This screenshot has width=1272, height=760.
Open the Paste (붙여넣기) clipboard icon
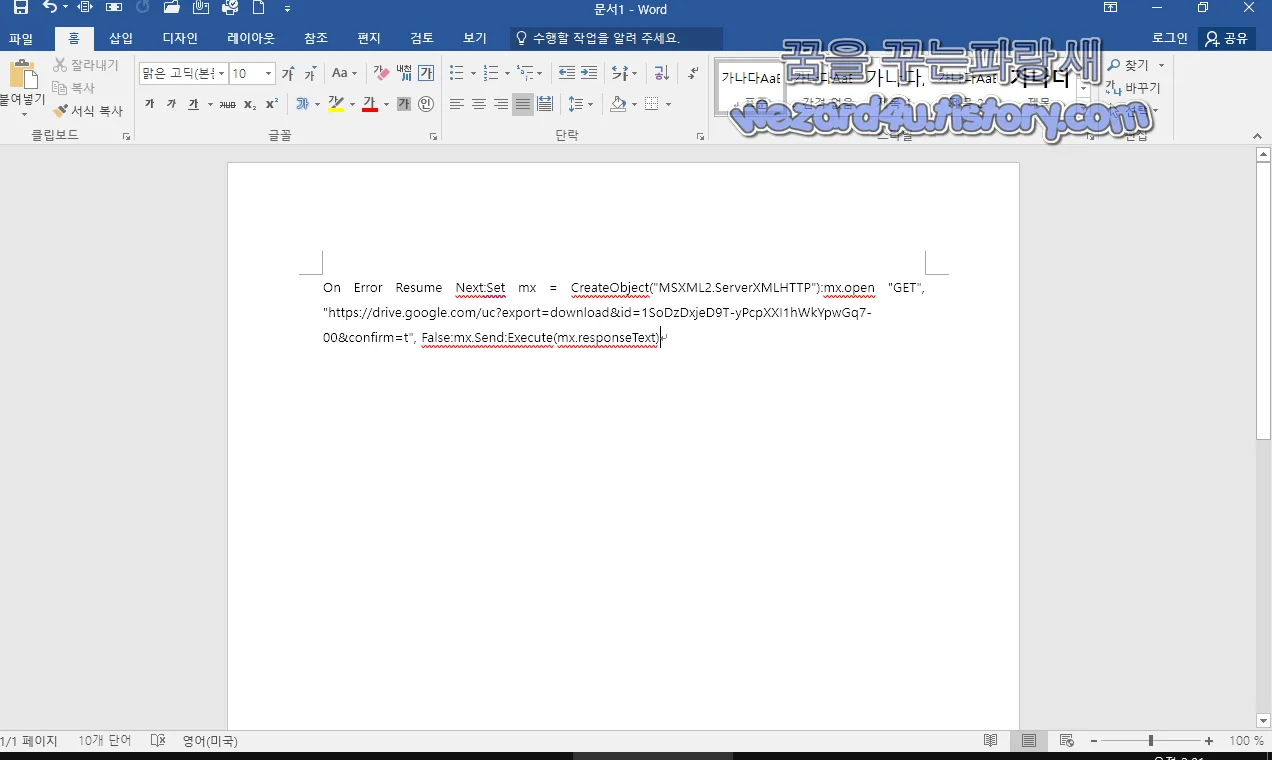click(x=22, y=75)
